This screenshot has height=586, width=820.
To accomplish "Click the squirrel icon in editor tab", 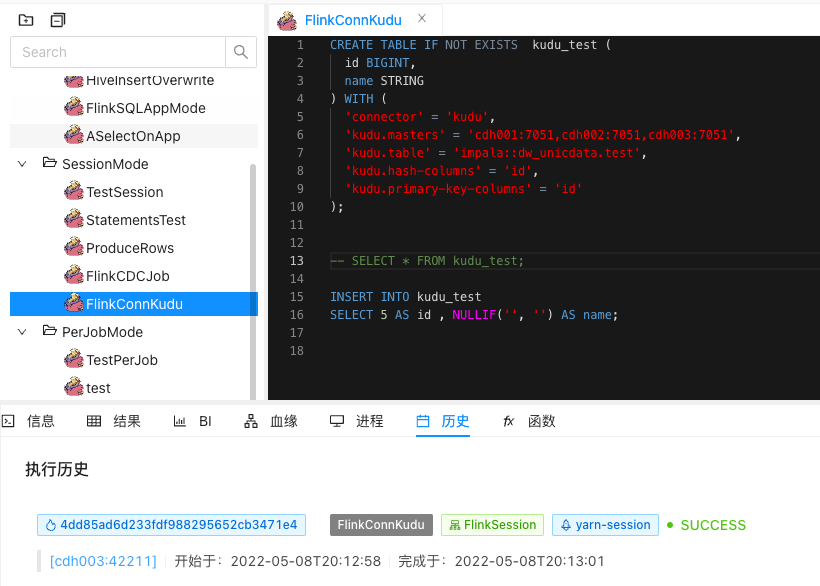I will coord(287,21).
